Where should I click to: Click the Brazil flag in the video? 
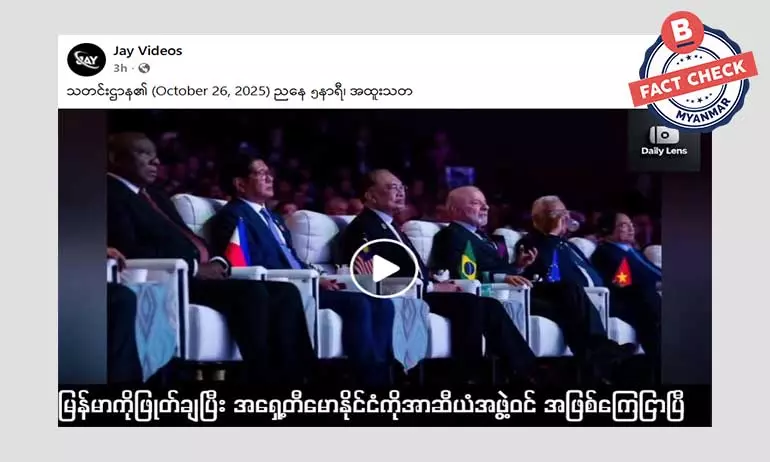coord(468,262)
